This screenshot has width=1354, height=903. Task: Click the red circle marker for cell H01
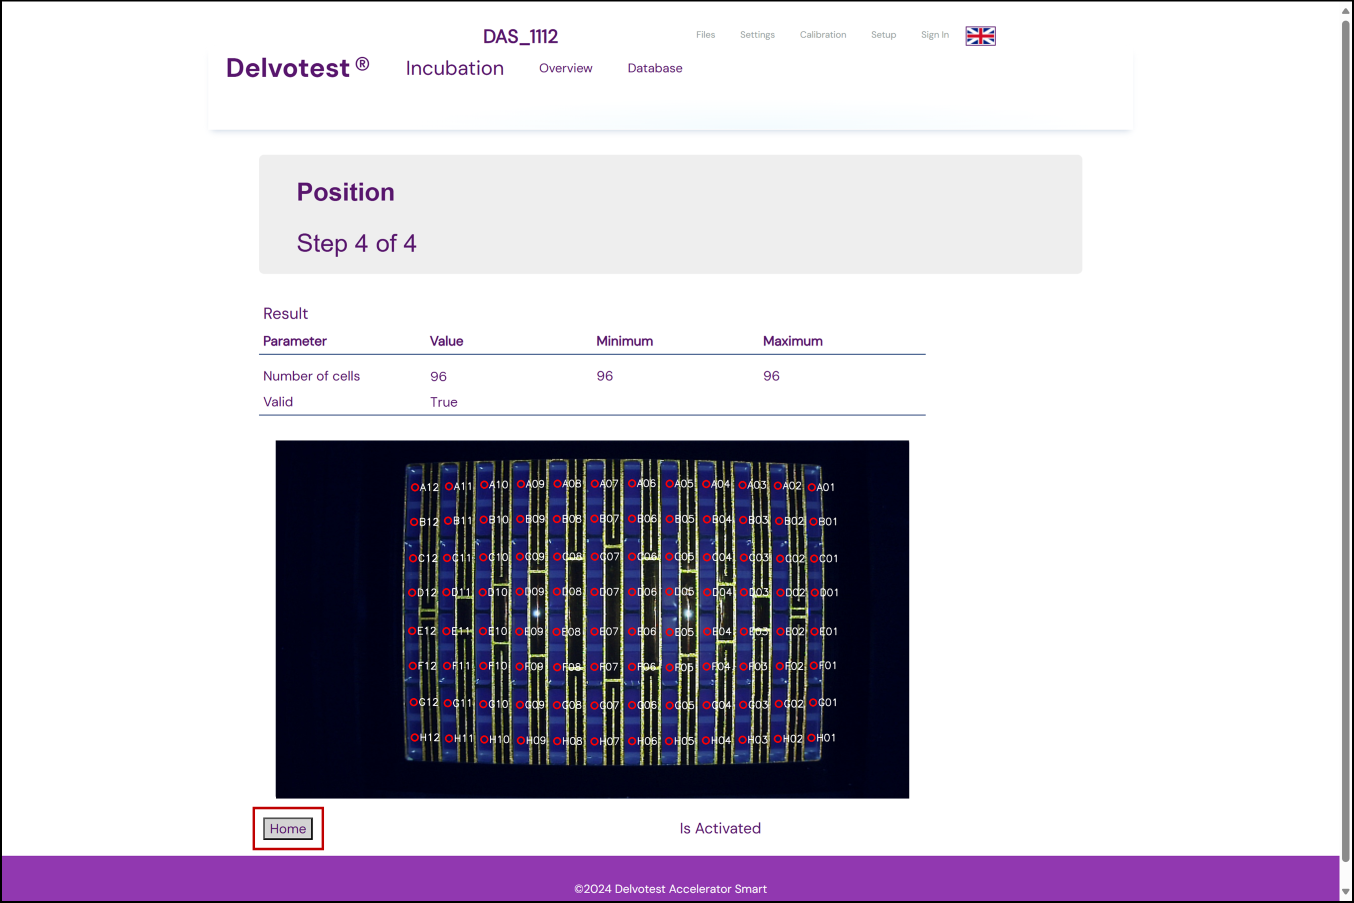[x=812, y=738]
